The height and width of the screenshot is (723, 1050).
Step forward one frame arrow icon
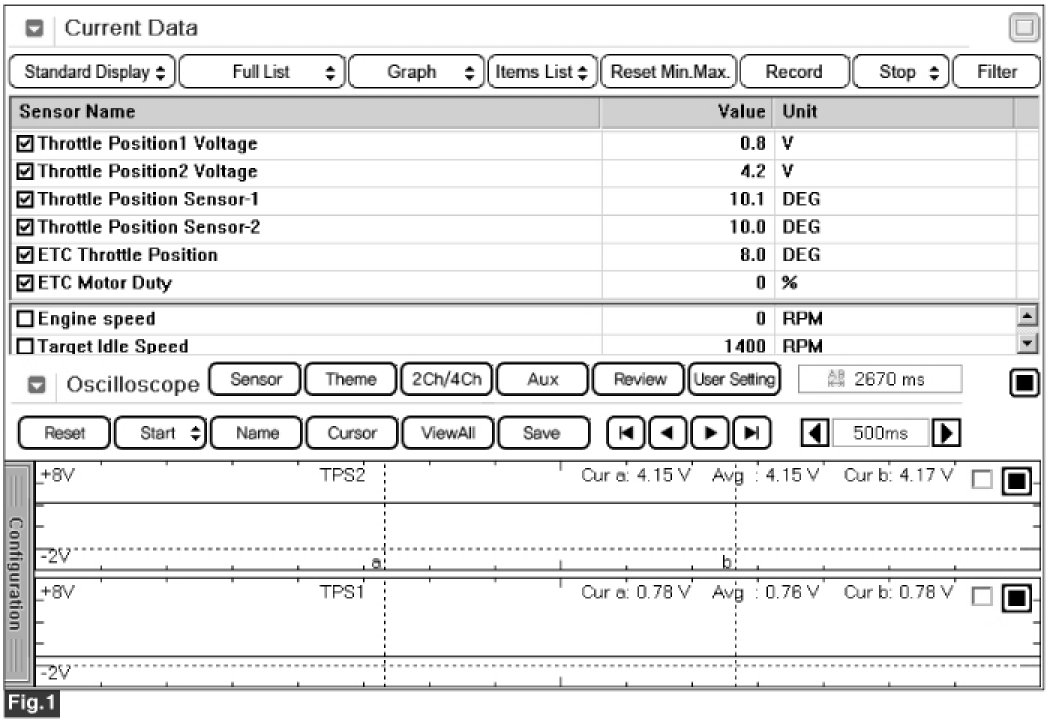pyautogui.click(x=711, y=433)
